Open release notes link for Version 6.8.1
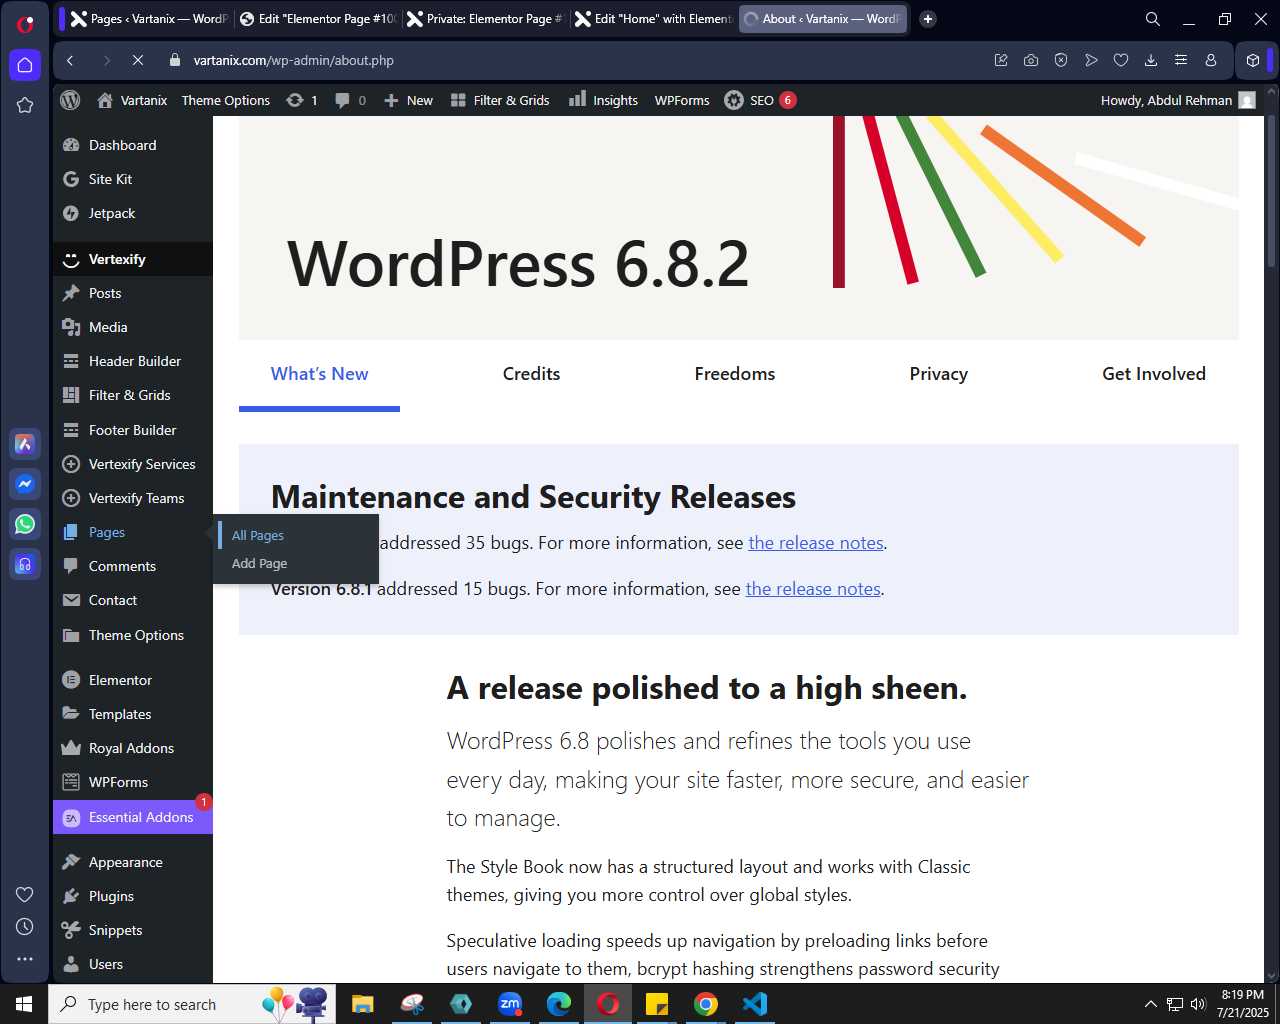Viewport: 1280px width, 1024px height. click(813, 589)
